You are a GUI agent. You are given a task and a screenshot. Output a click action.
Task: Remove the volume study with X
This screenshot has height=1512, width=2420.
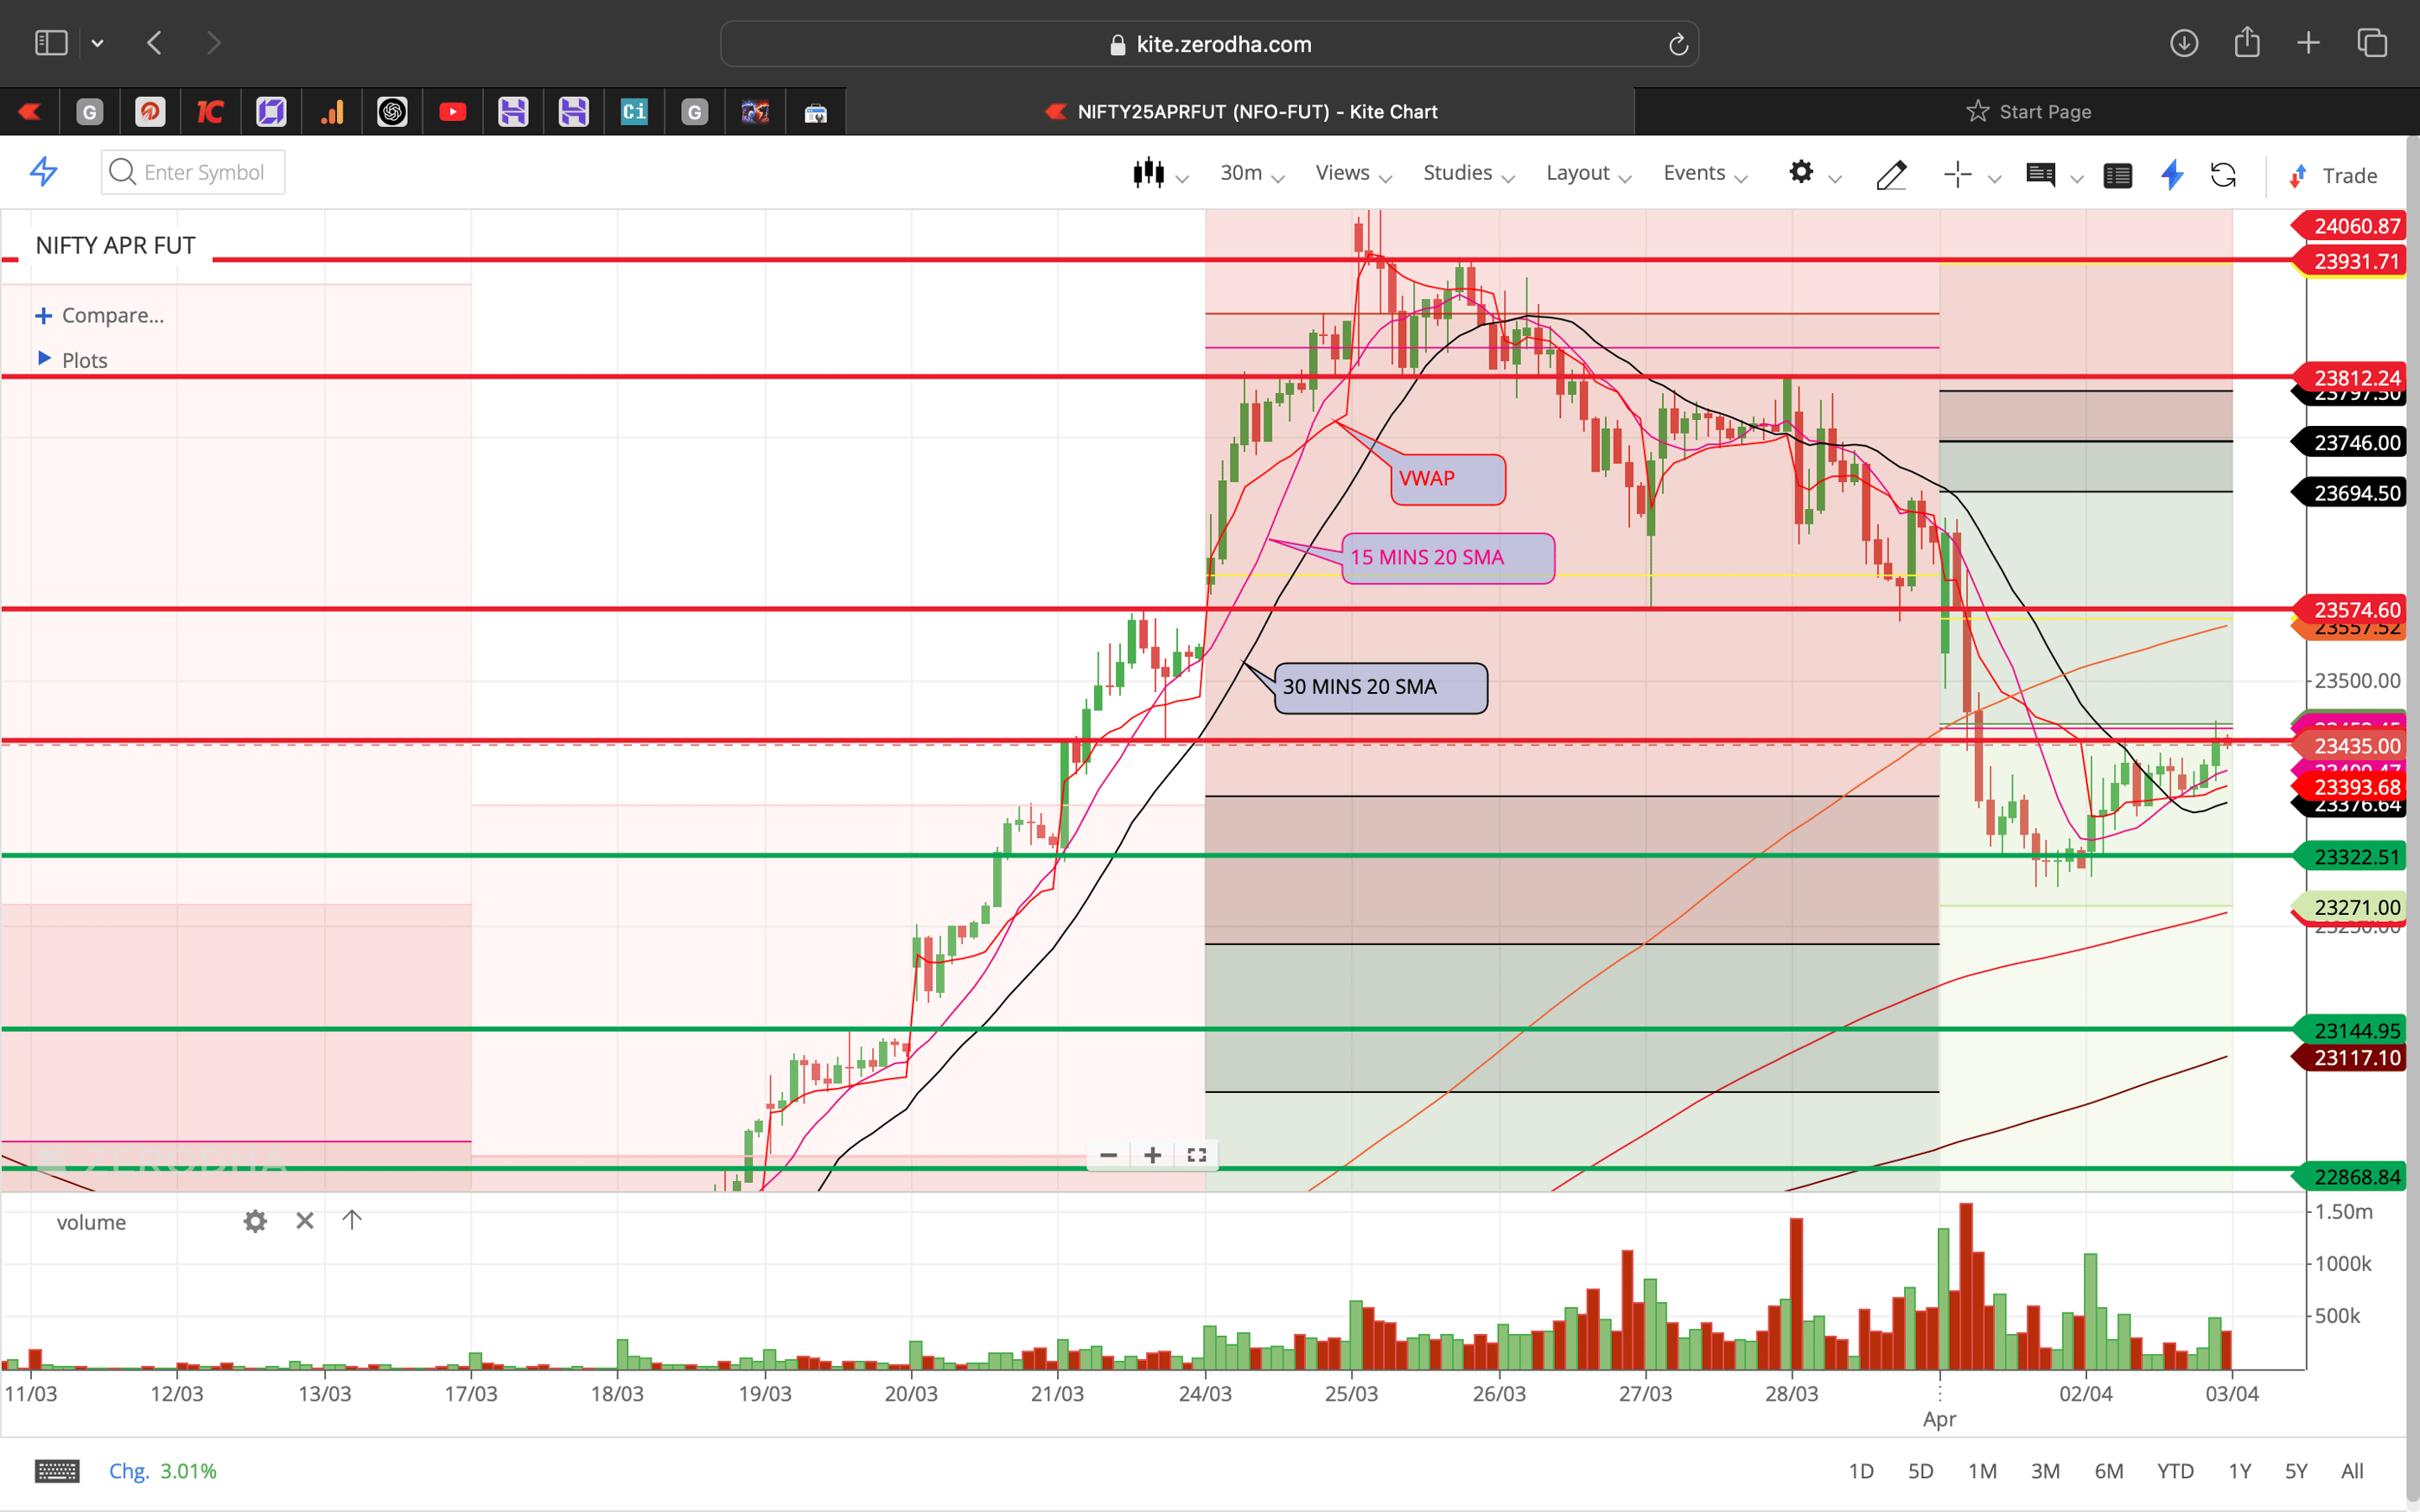point(305,1220)
